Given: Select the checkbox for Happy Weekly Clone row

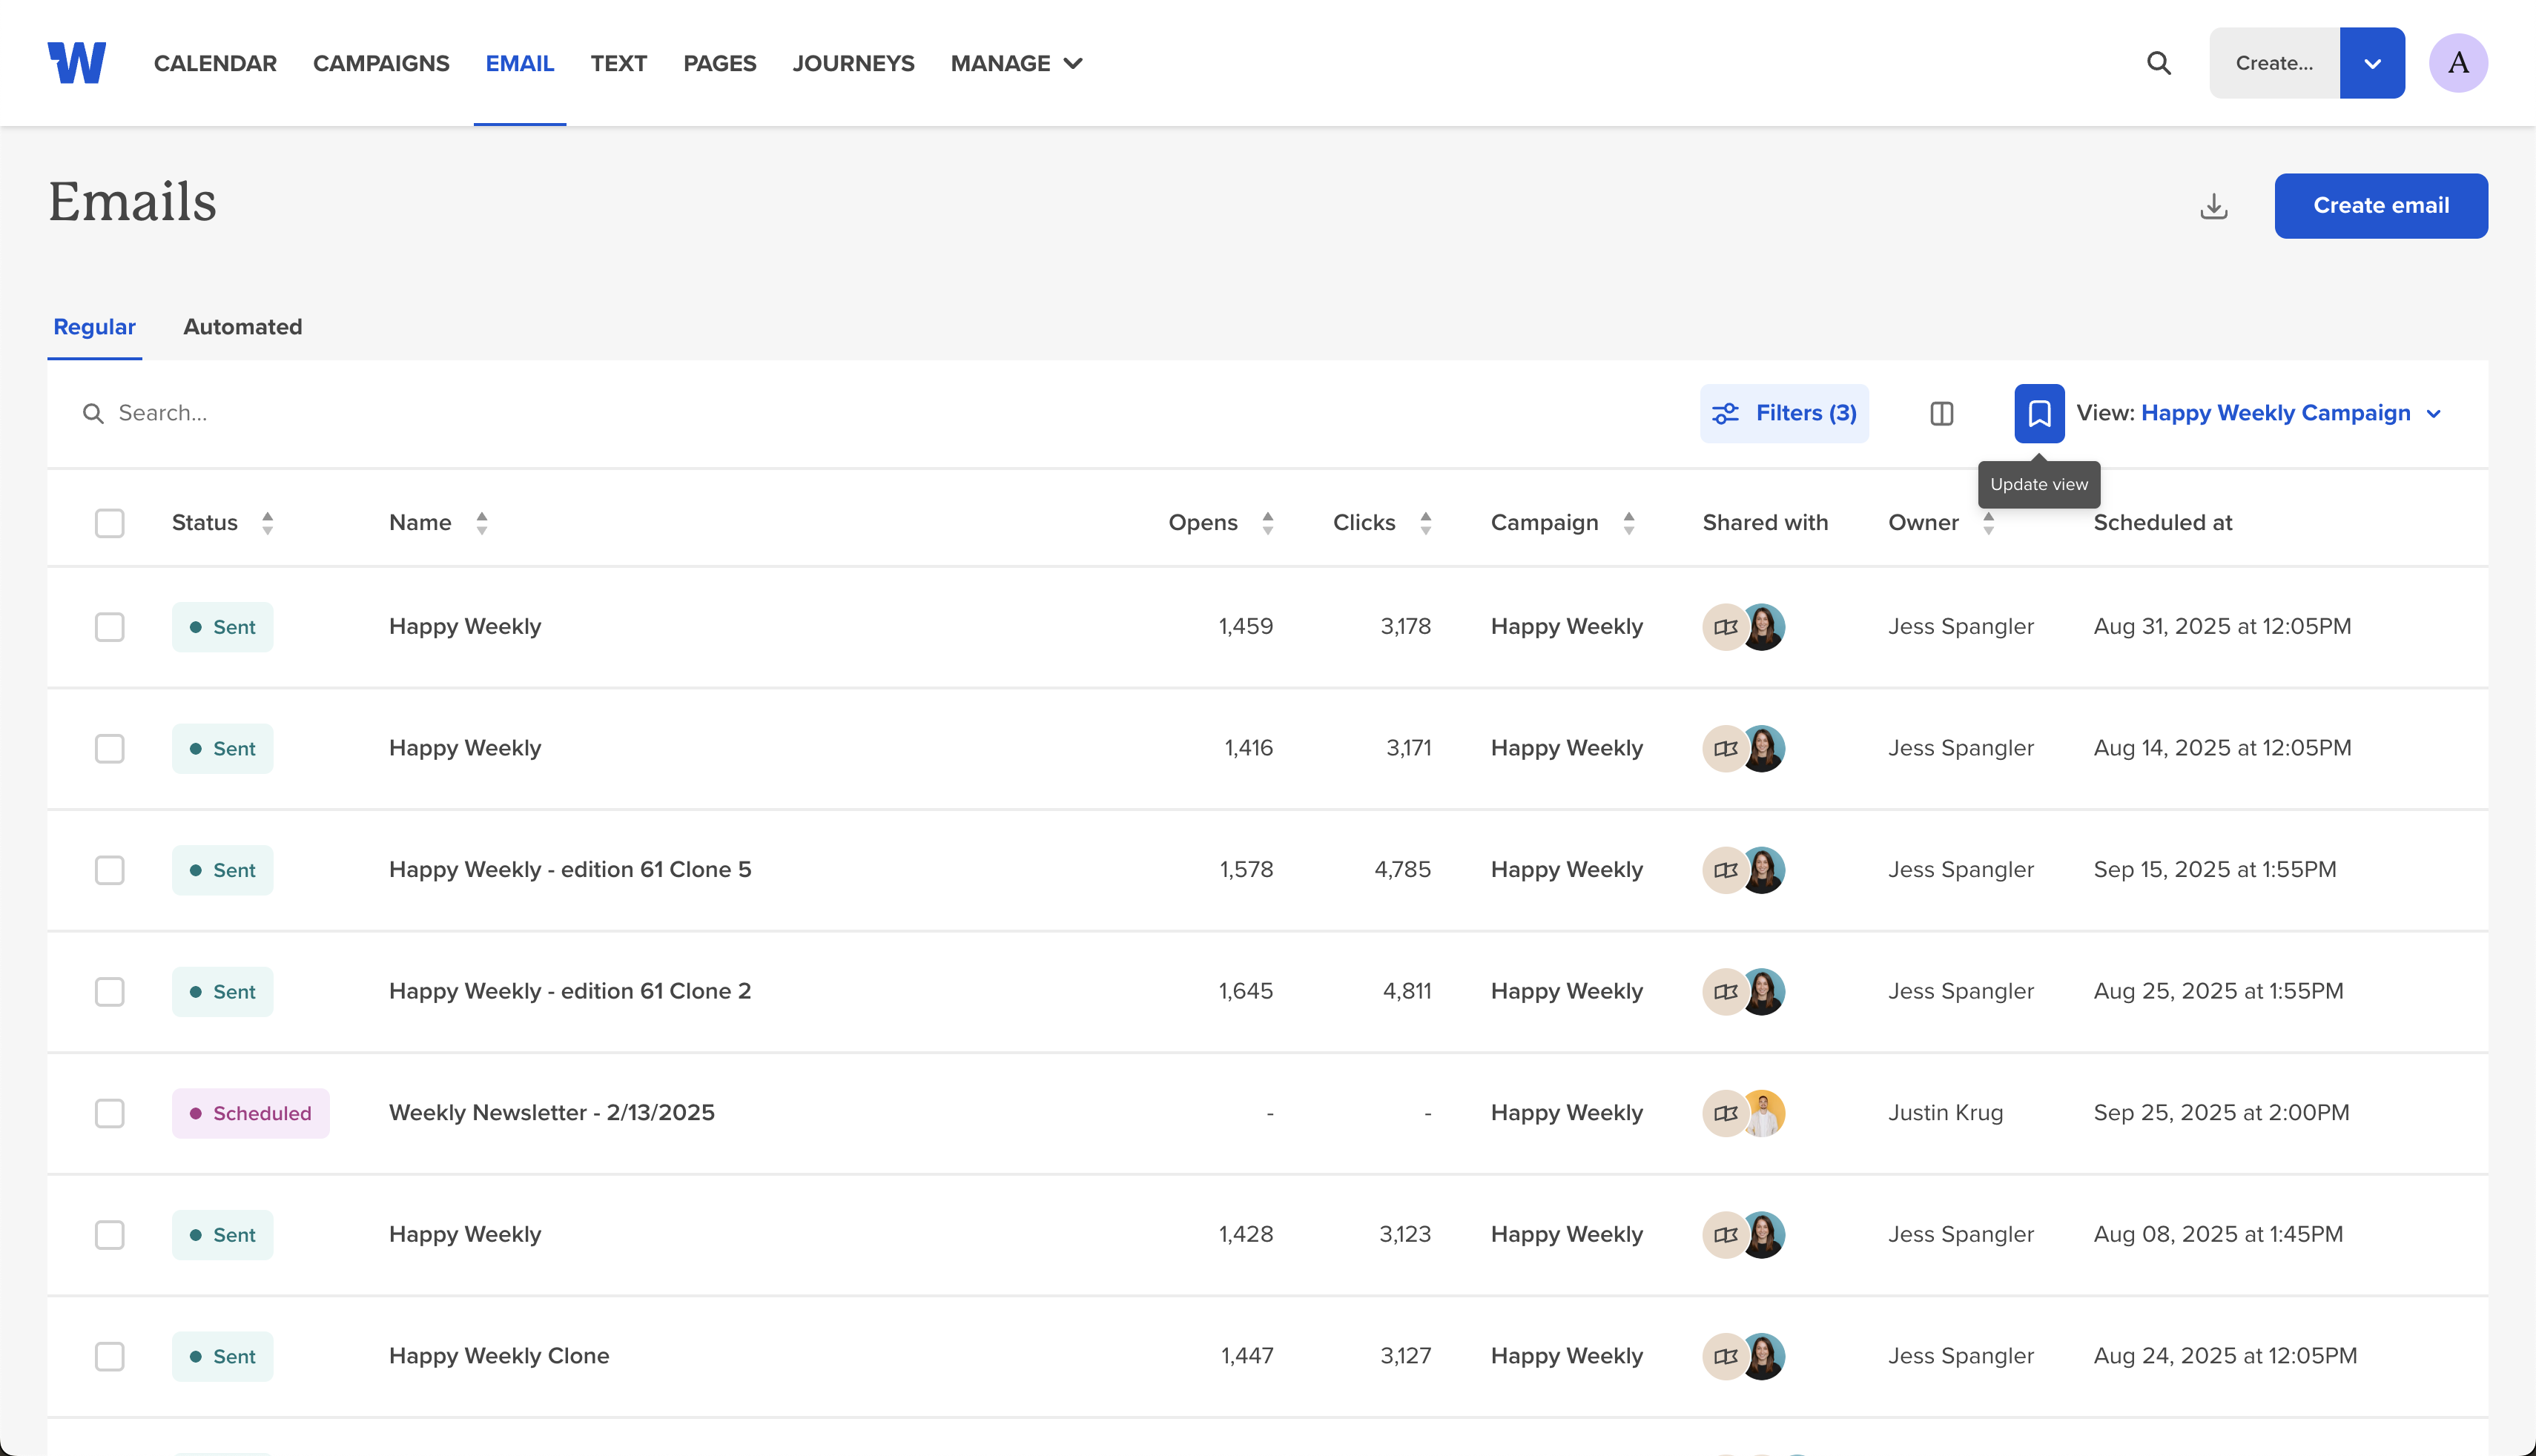Looking at the screenshot, I should 110,1356.
